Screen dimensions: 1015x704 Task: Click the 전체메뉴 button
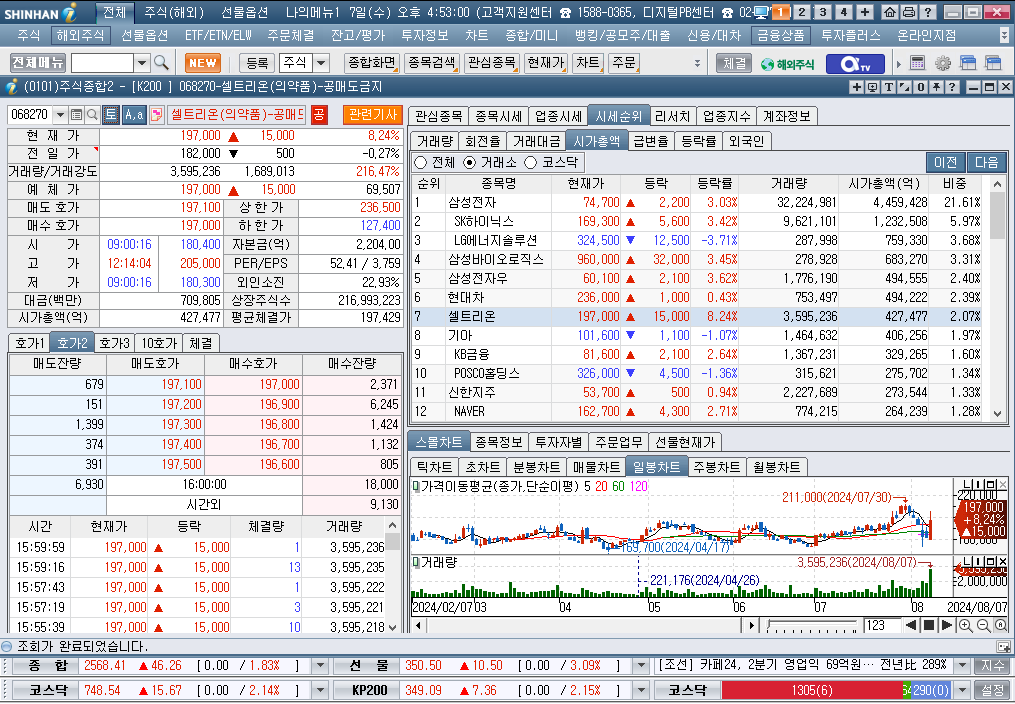point(38,63)
